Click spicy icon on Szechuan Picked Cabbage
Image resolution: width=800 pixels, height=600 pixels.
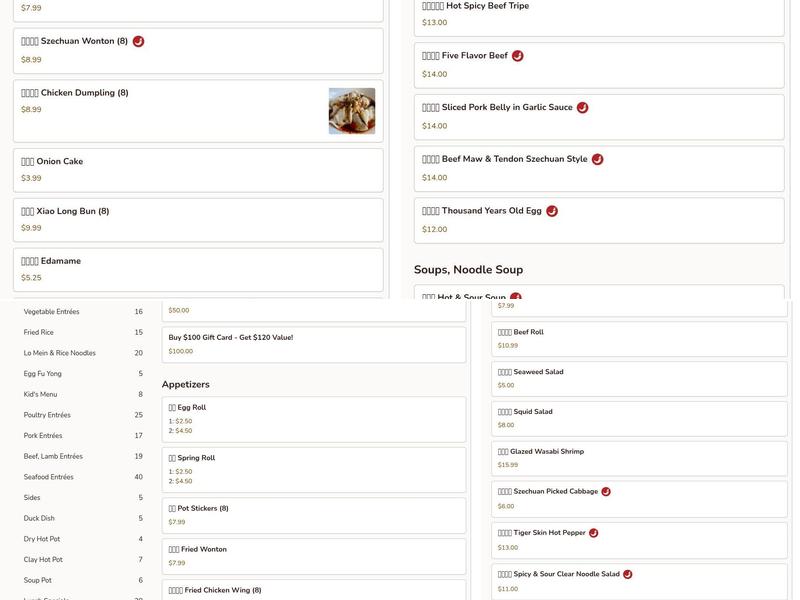pos(606,492)
